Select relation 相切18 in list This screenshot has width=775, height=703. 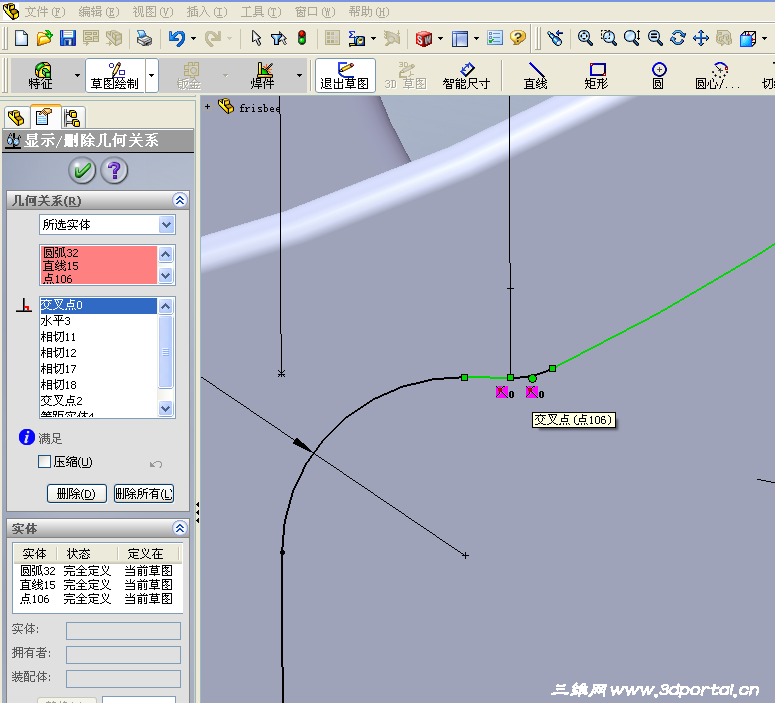pos(99,385)
